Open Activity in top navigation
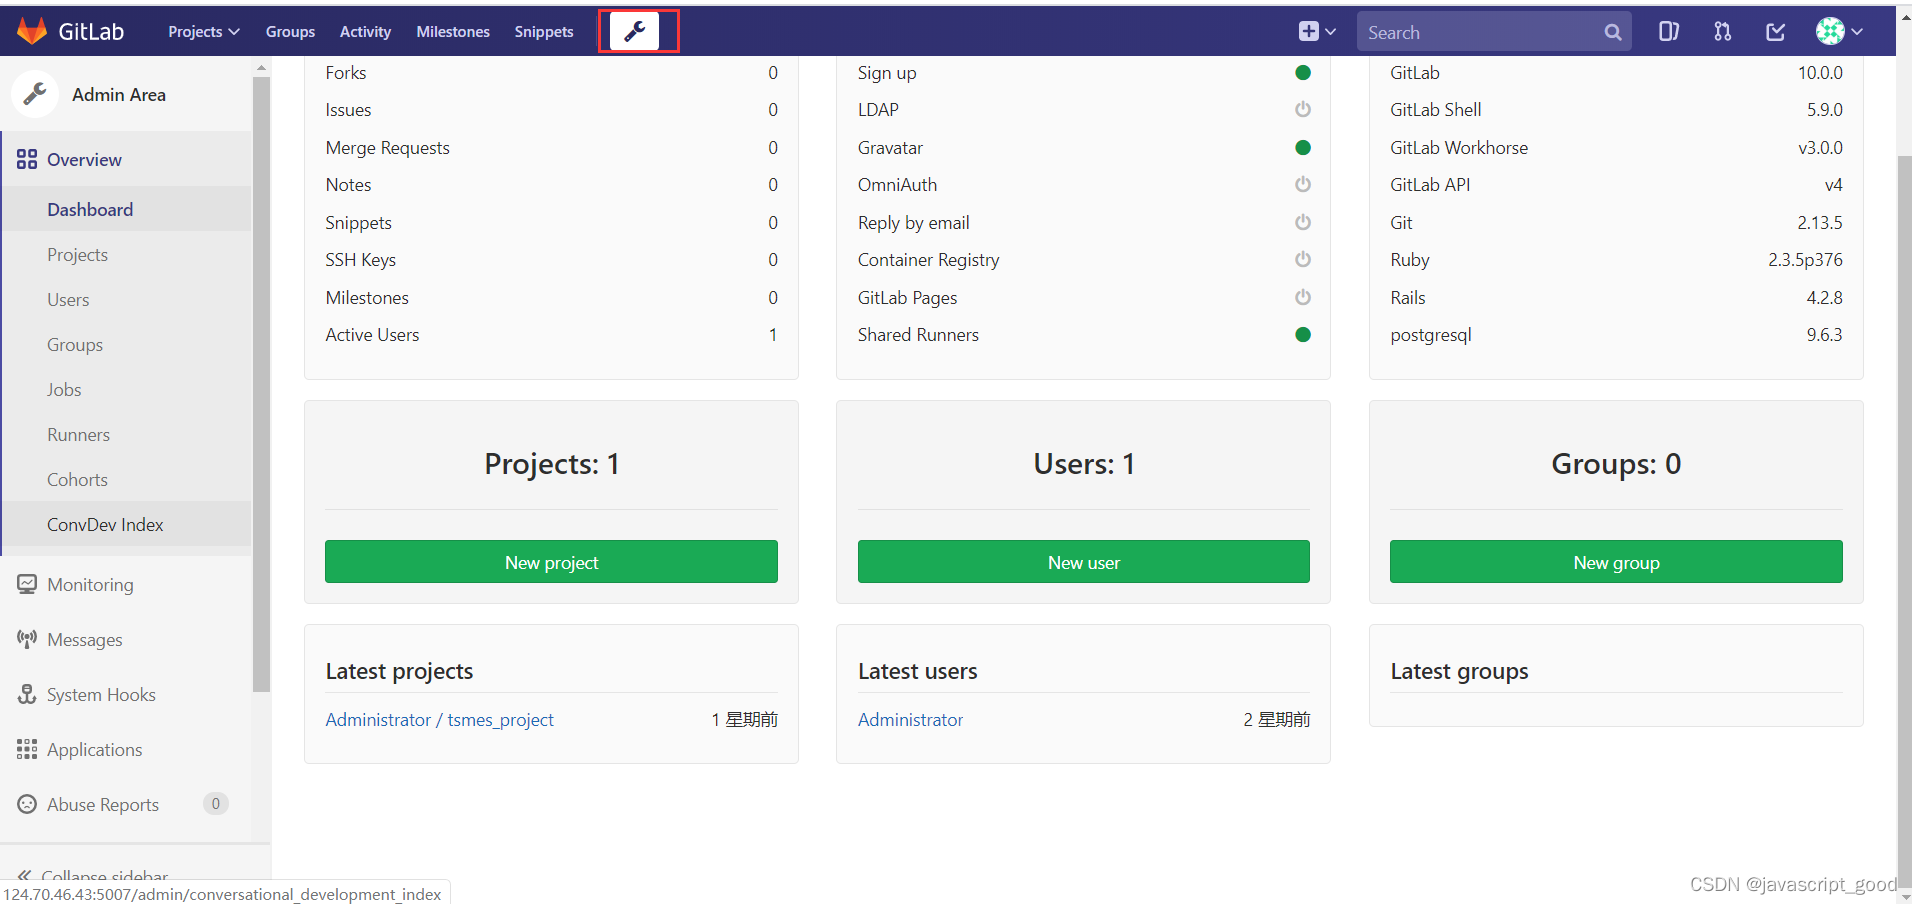 click(365, 32)
